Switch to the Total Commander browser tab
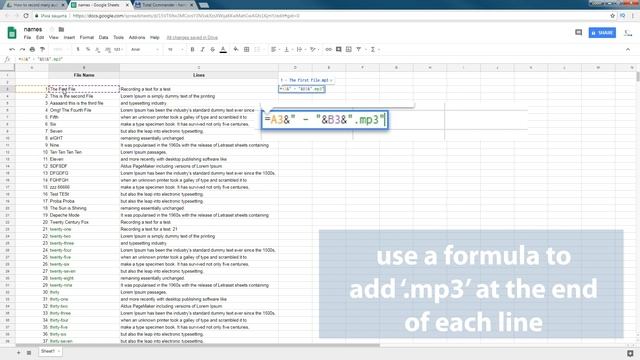This screenshot has width=640, height=360. pos(164,5)
